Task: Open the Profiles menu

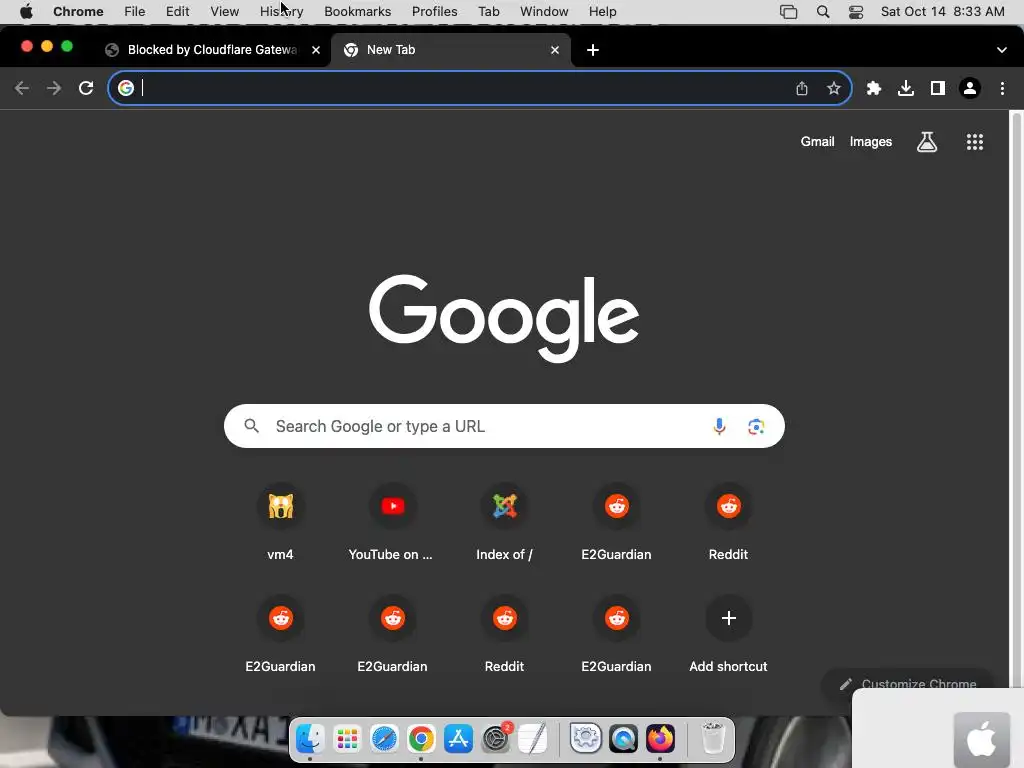Action: tap(434, 12)
